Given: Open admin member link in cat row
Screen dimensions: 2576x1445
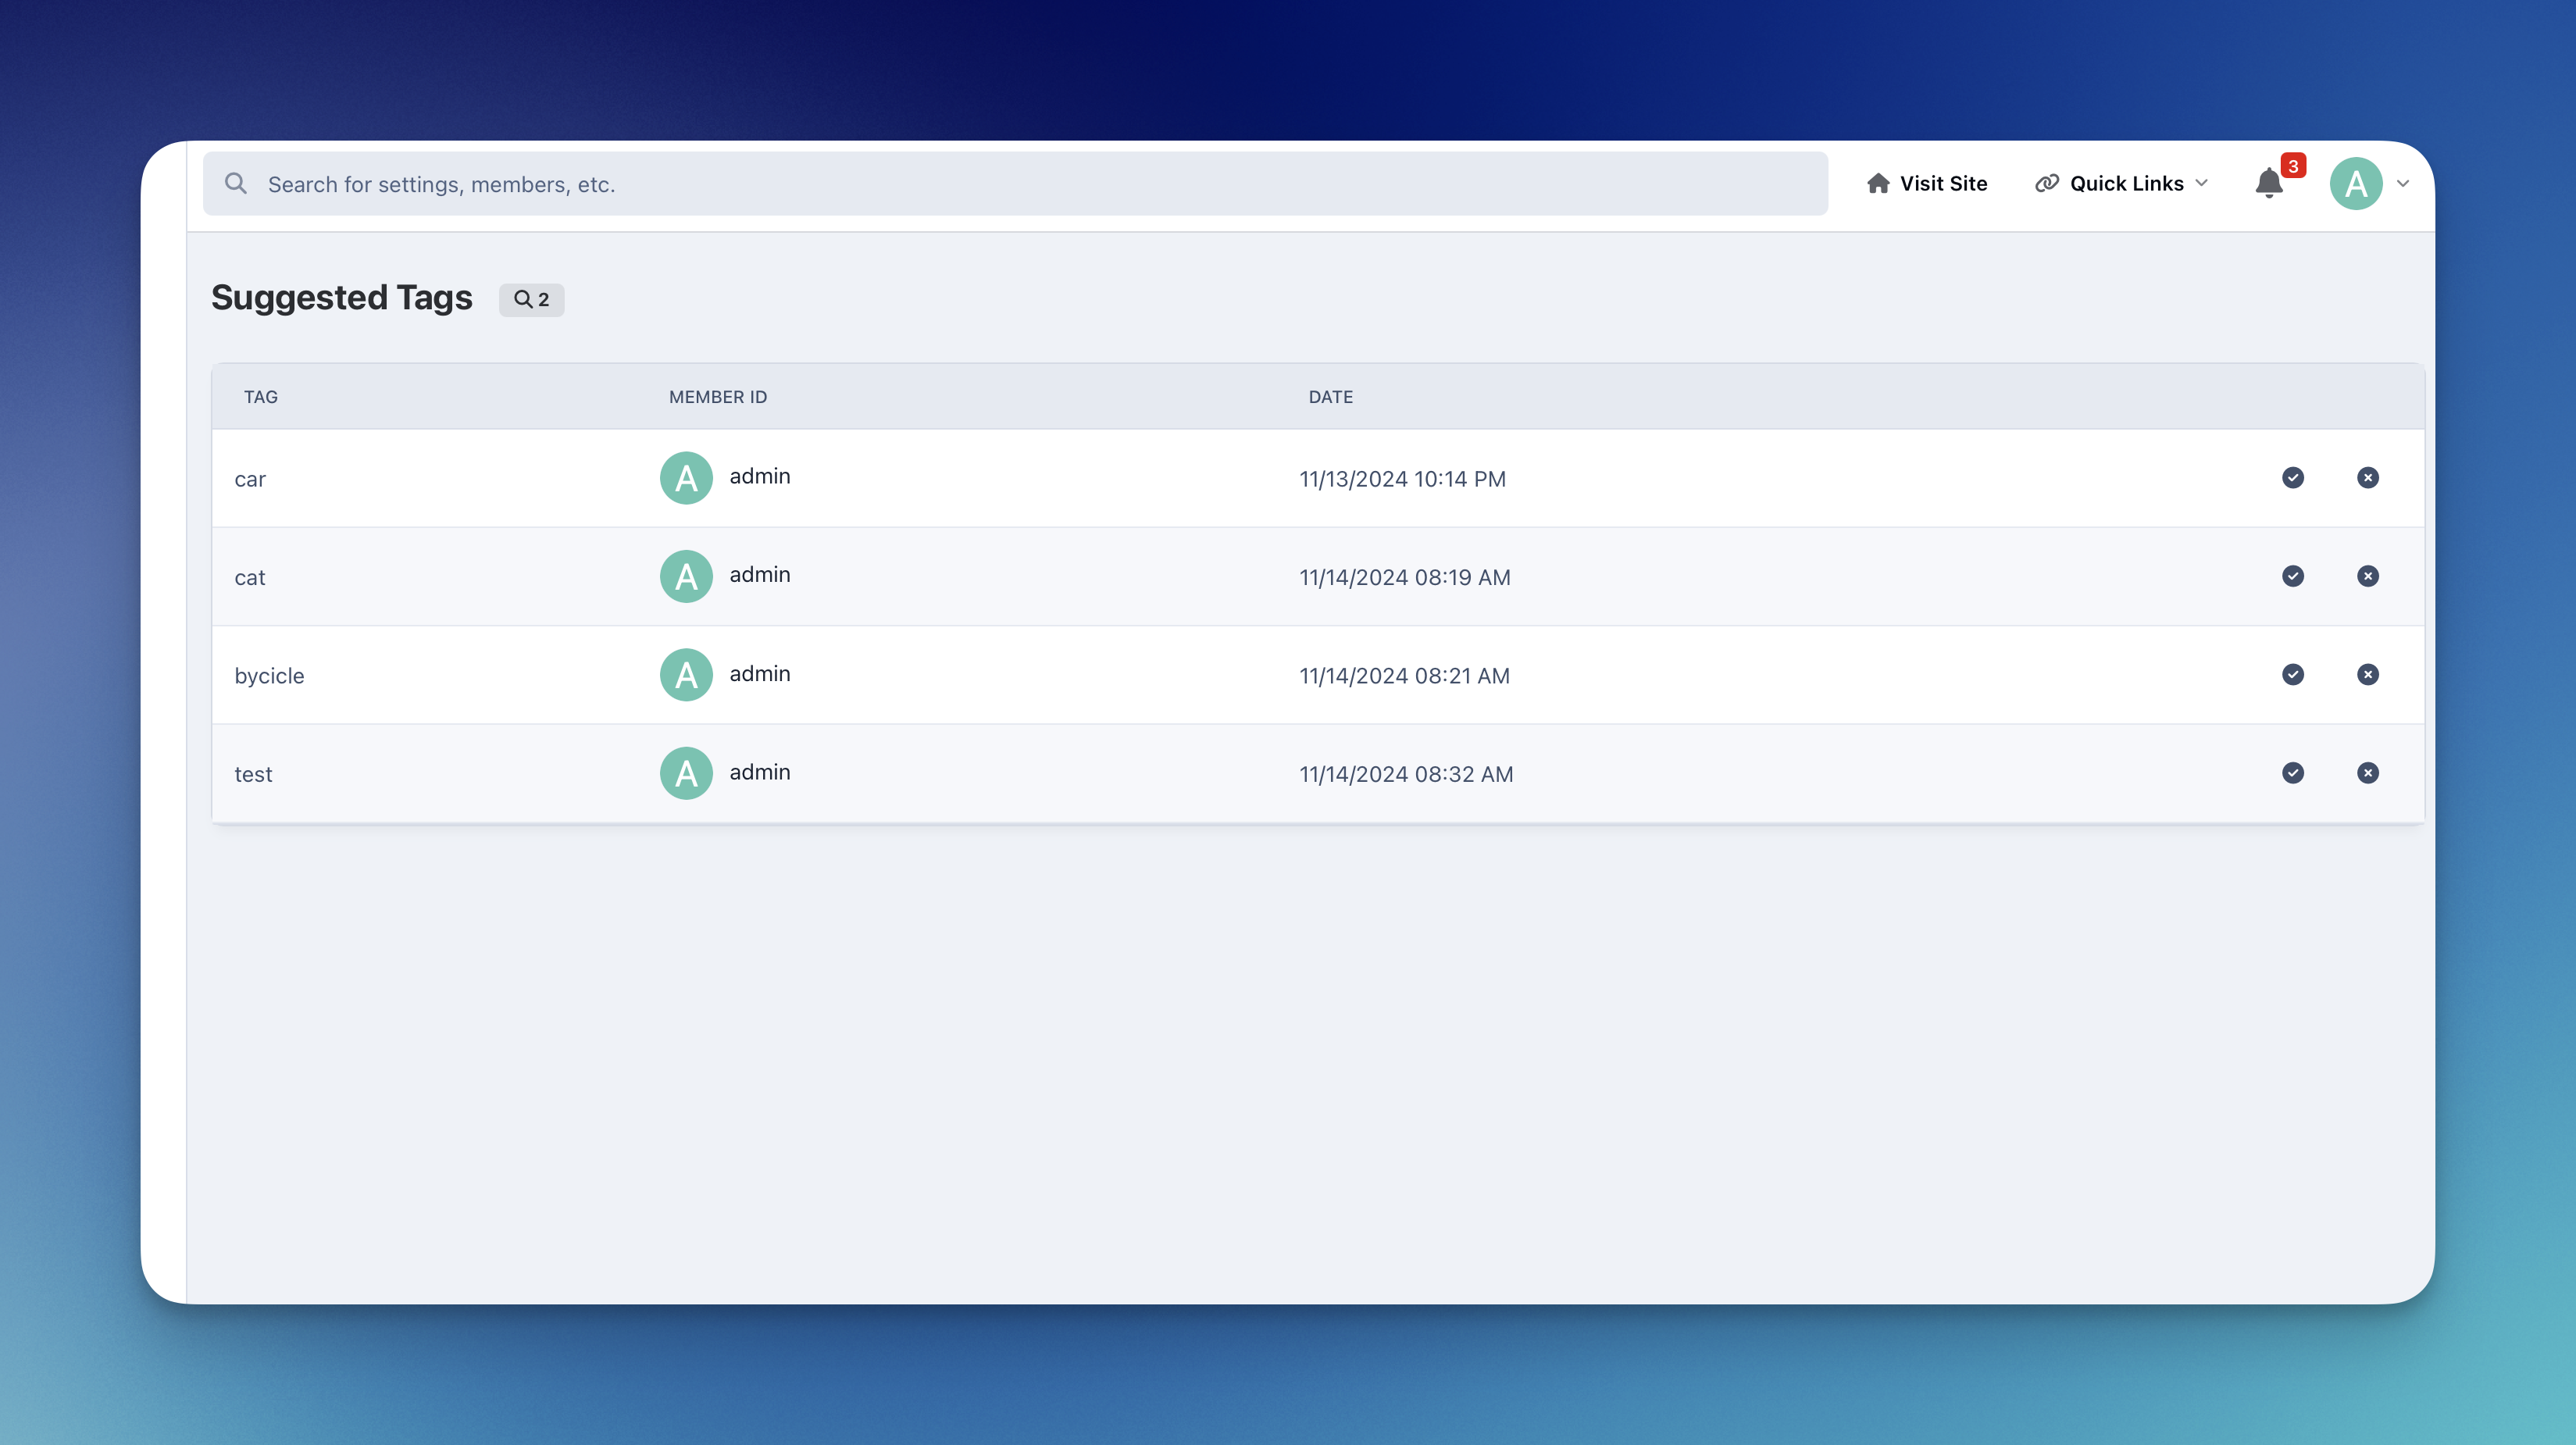Looking at the screenshot, I should click(760, 574).
